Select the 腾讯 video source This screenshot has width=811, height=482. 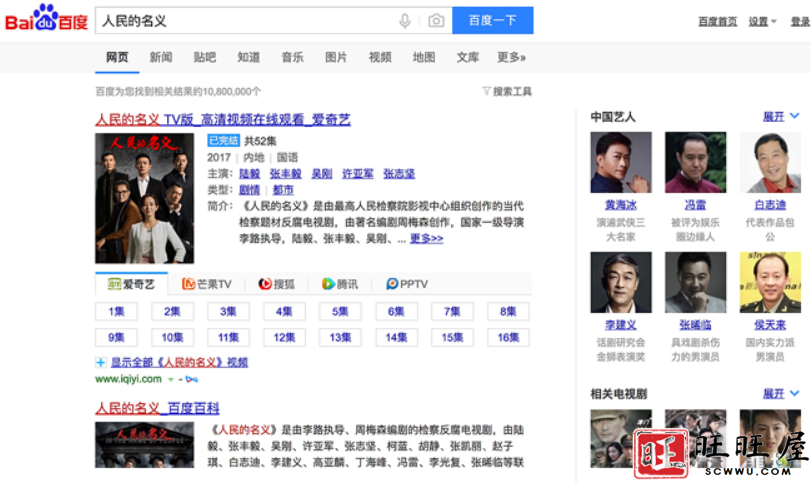[x=339, y=284]
